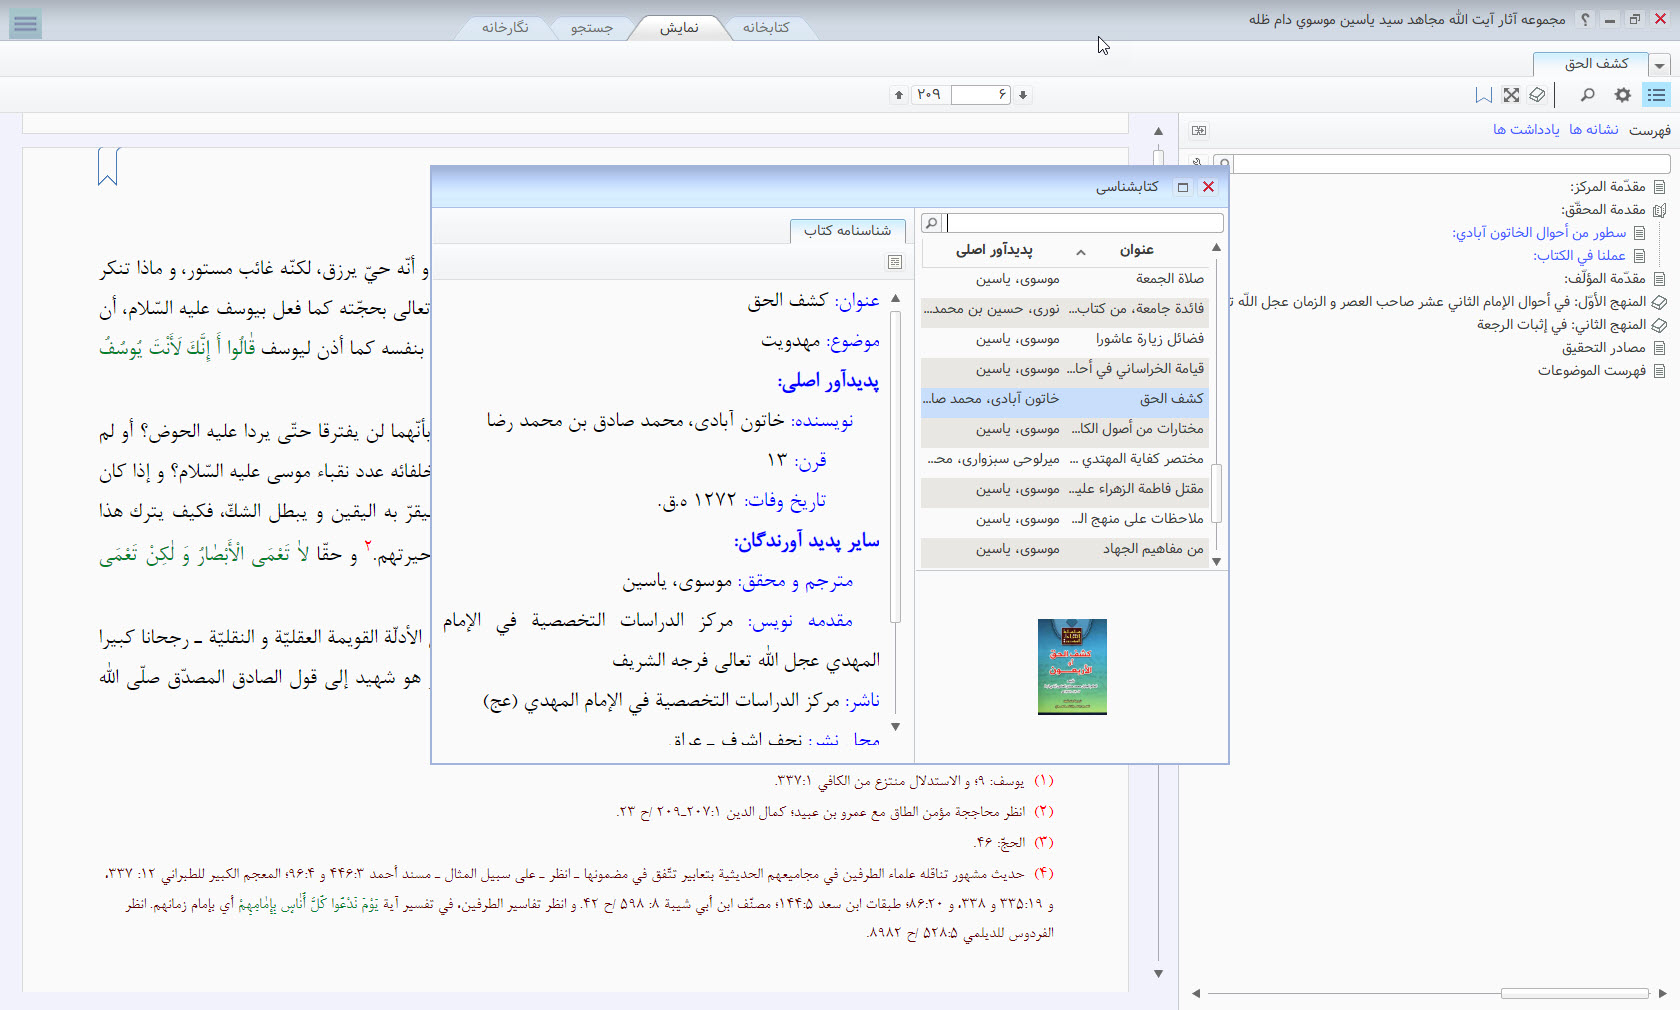Open the عملنا في الكتاب entry

[x=1580, y=256]
